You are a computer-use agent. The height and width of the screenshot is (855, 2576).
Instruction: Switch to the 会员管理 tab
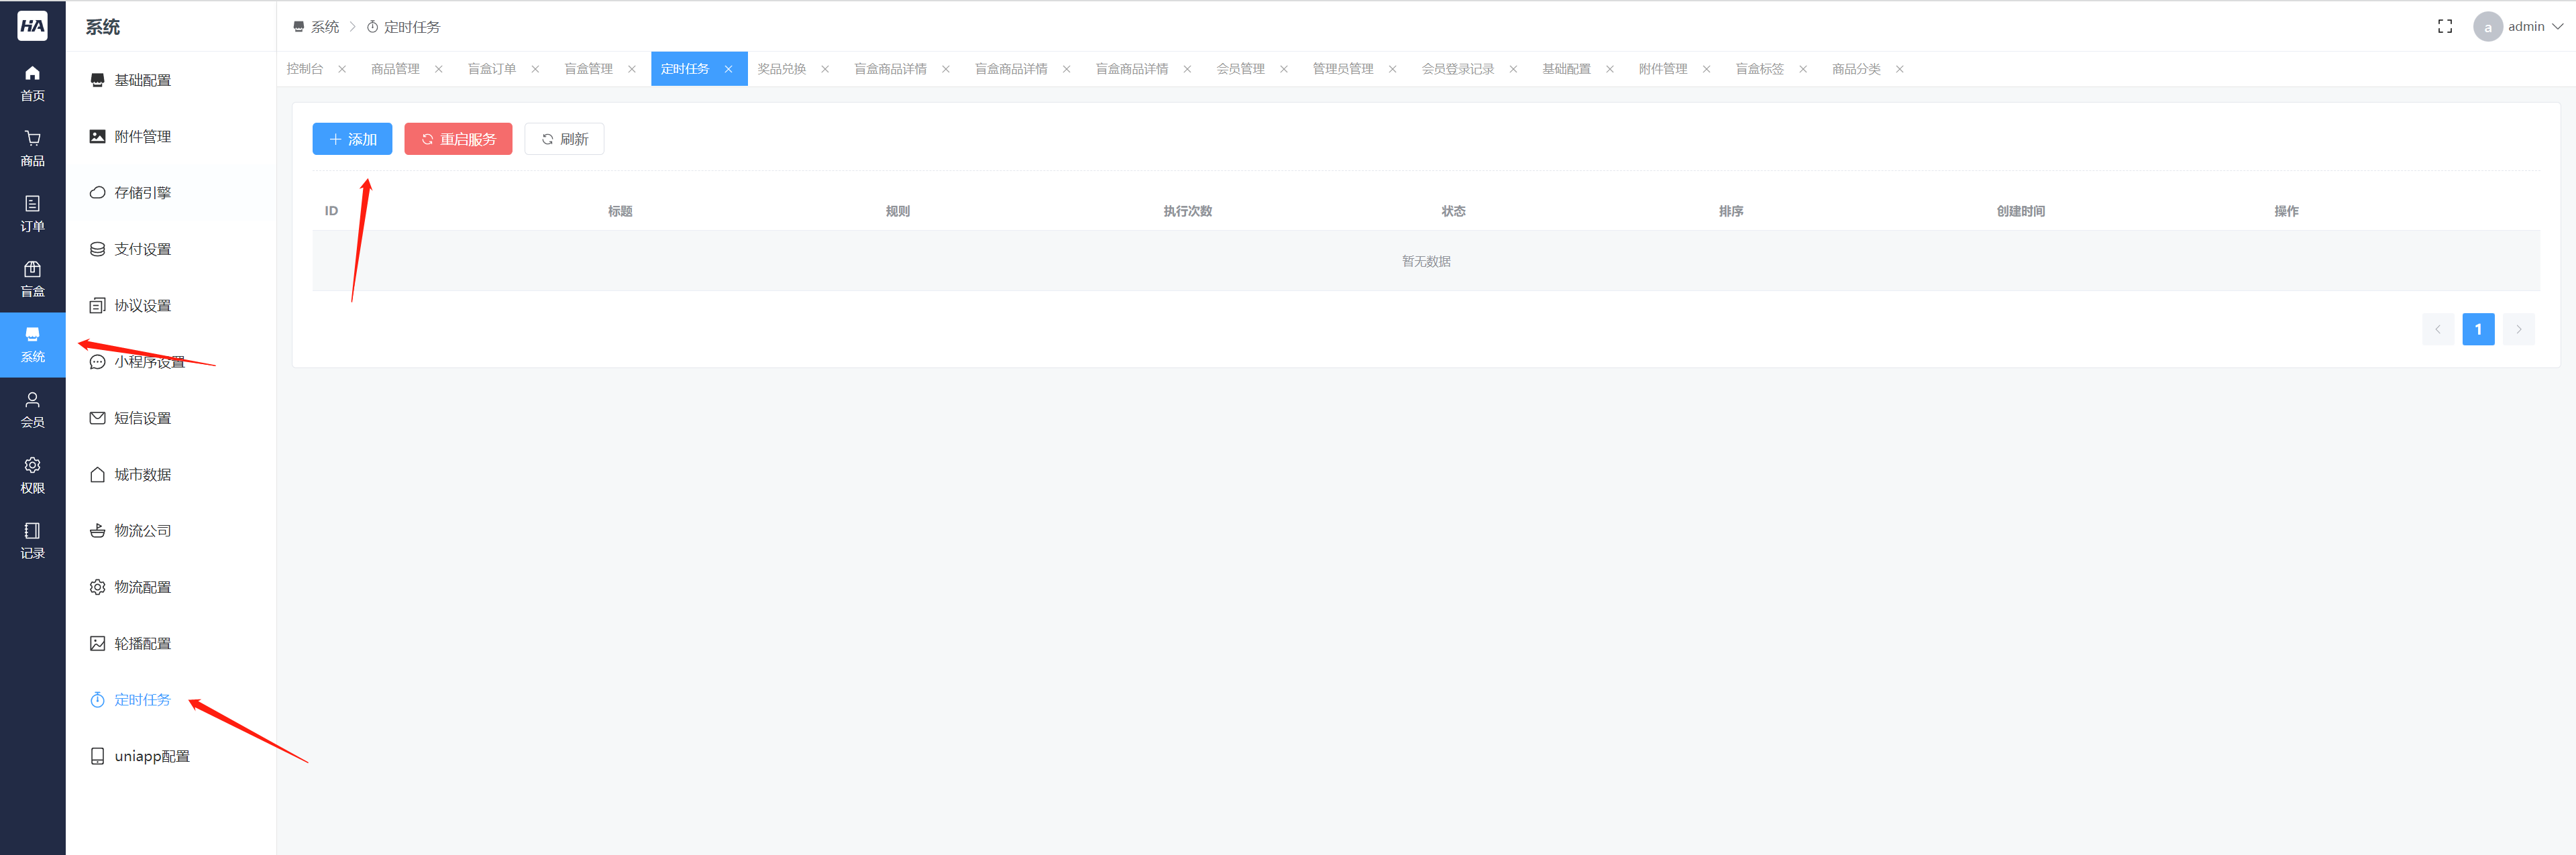(x=1240, y=69)
